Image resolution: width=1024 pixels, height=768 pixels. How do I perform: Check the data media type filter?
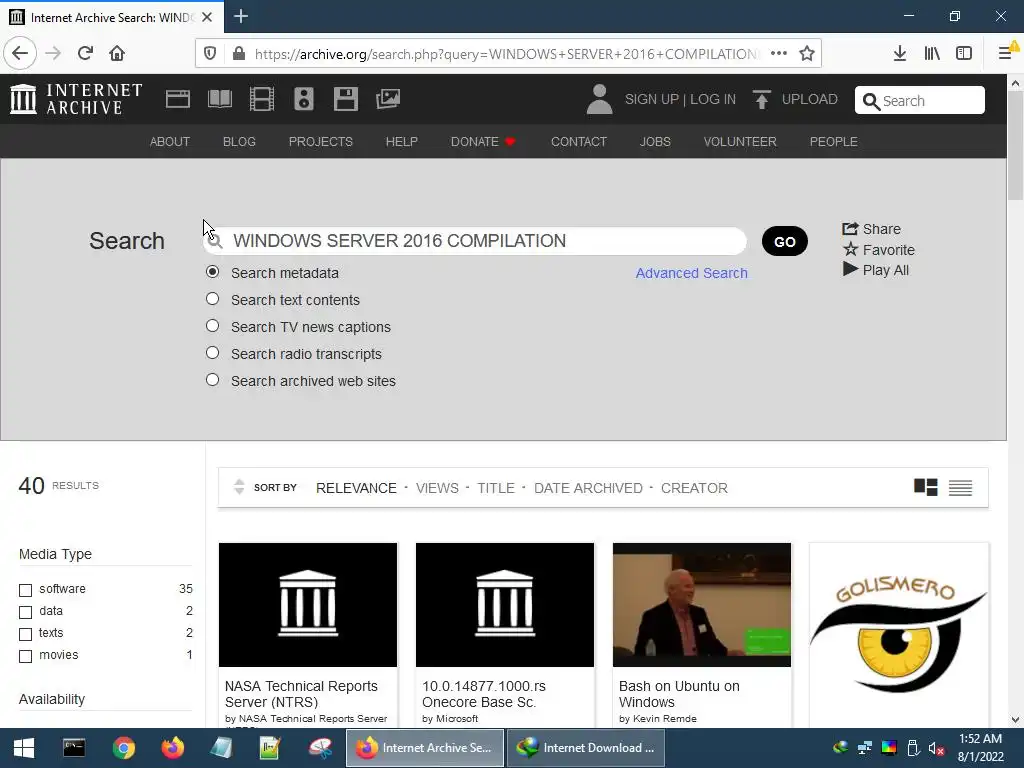pos(25,612)
